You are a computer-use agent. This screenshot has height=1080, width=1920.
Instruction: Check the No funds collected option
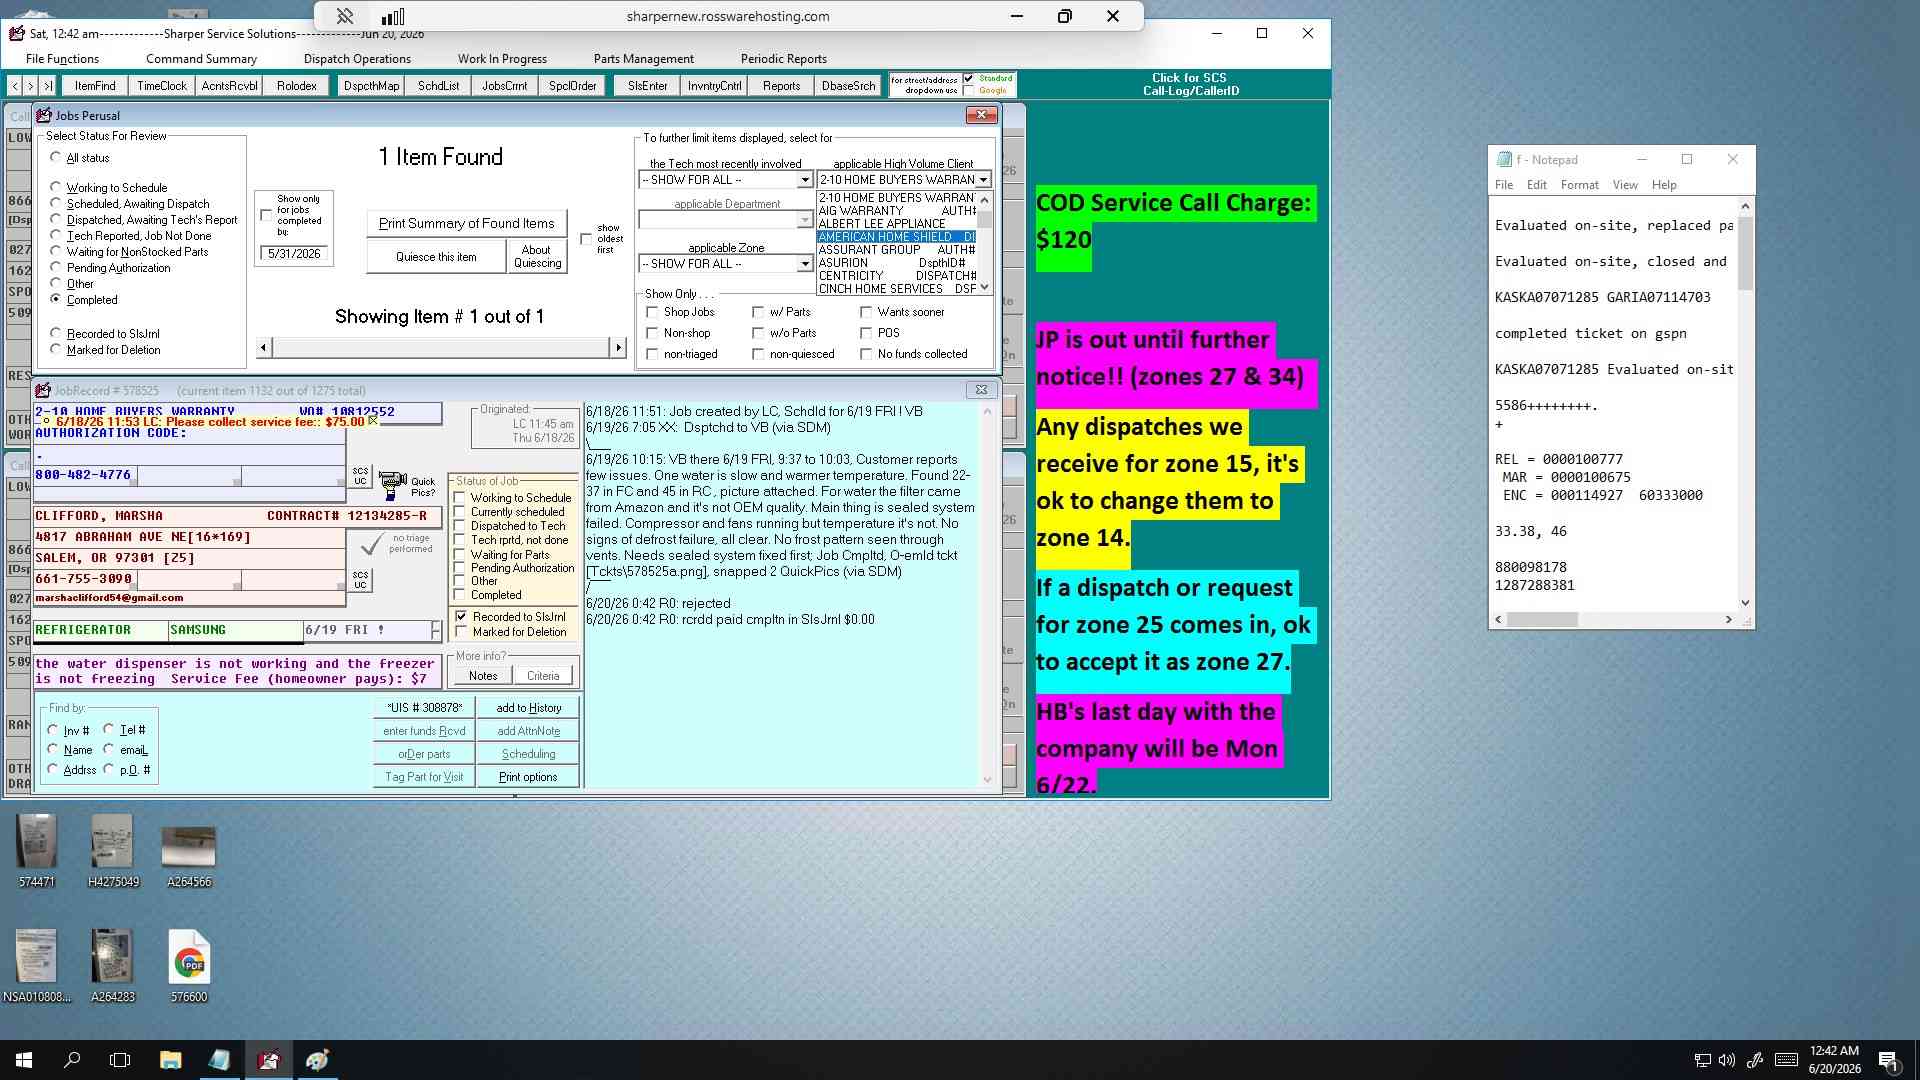866,354
